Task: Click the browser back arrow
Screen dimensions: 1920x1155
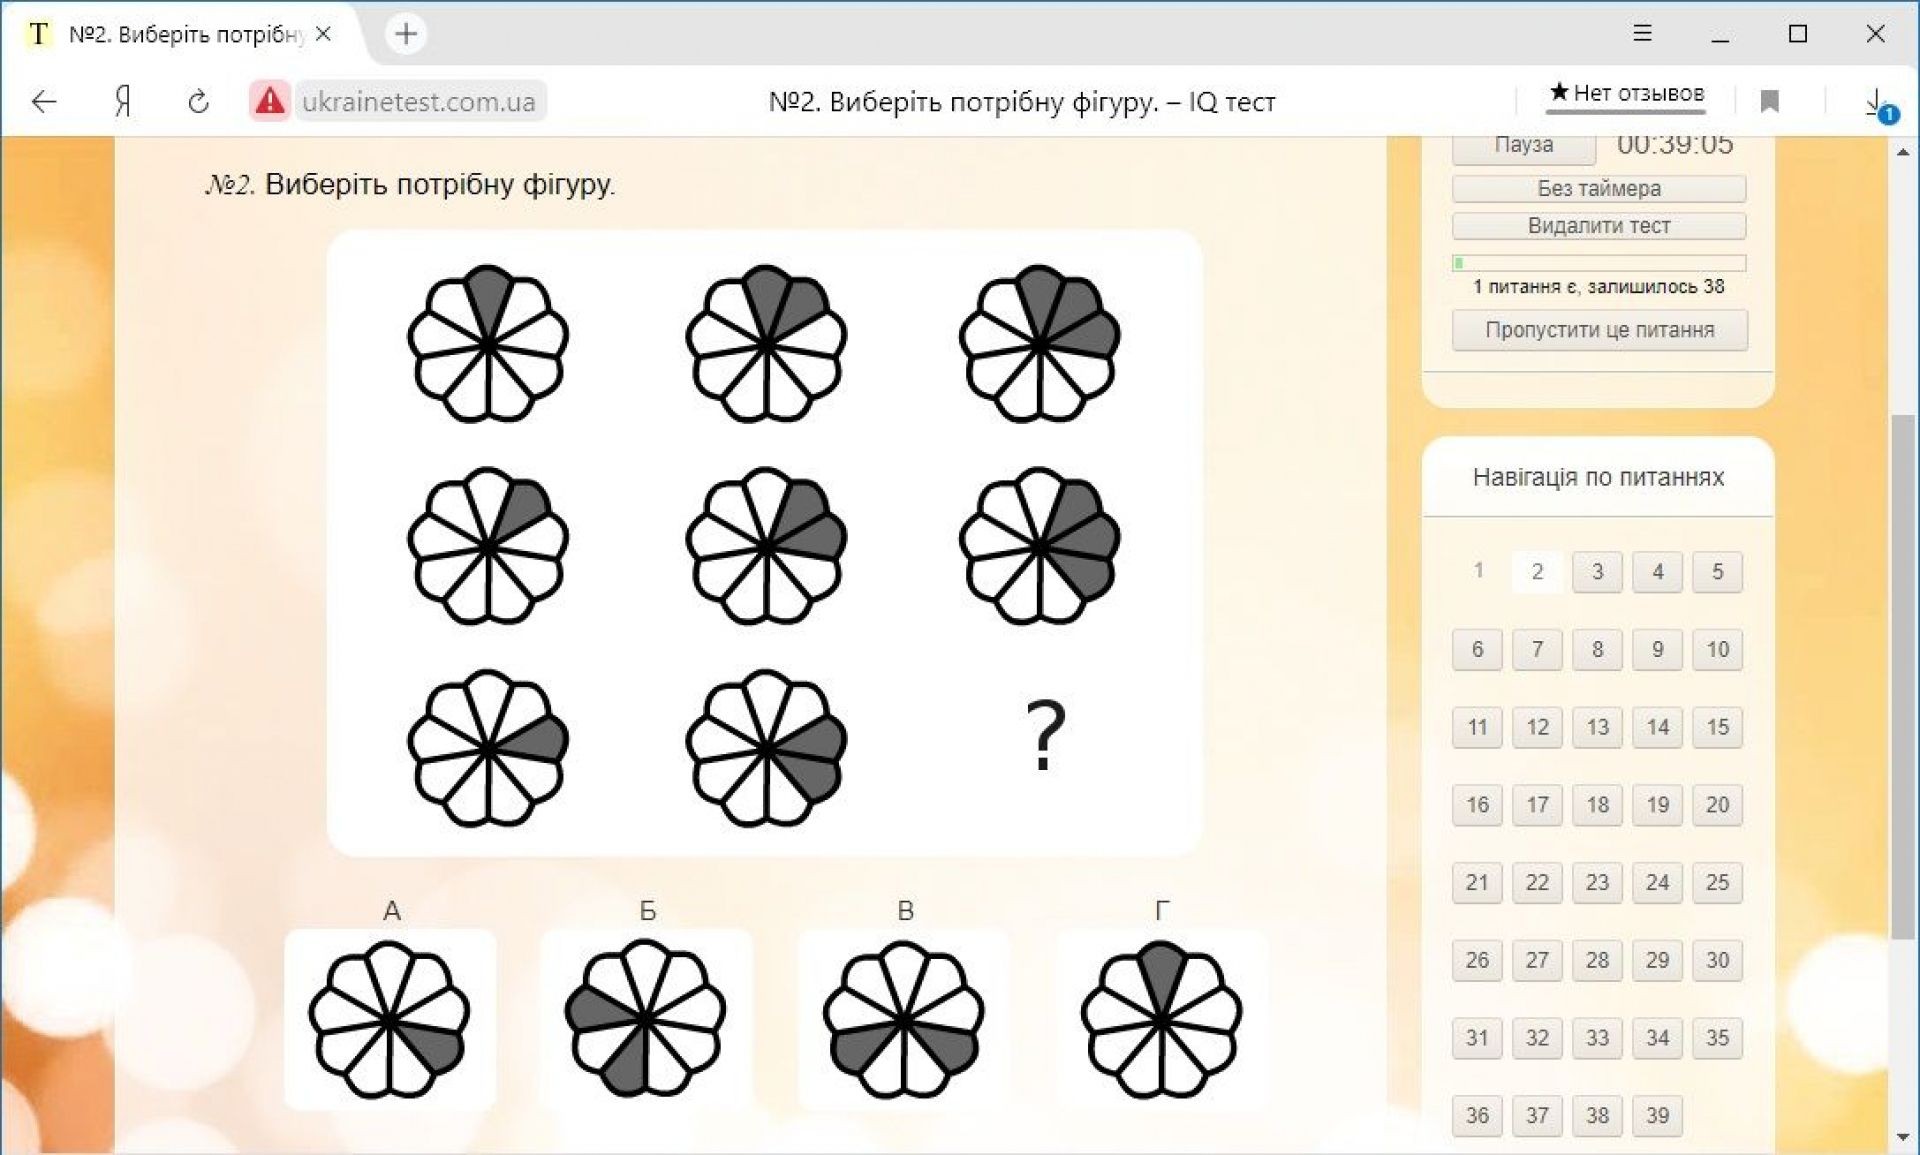Action: 44,101
